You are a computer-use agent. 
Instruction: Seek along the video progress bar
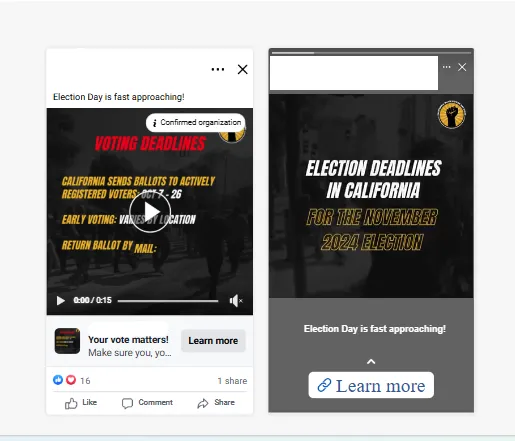coord(168,301)
